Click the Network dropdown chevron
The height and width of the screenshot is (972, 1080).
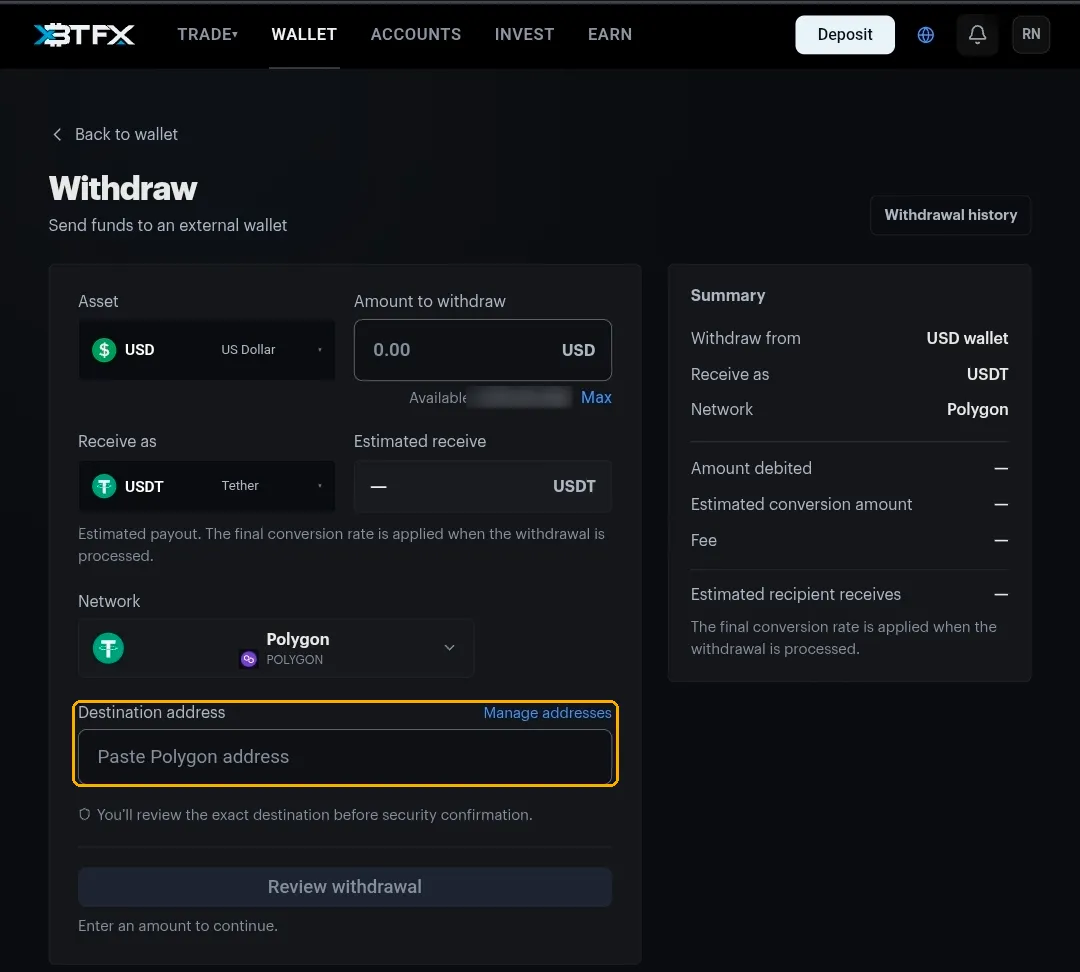click(x=449, y=648)
